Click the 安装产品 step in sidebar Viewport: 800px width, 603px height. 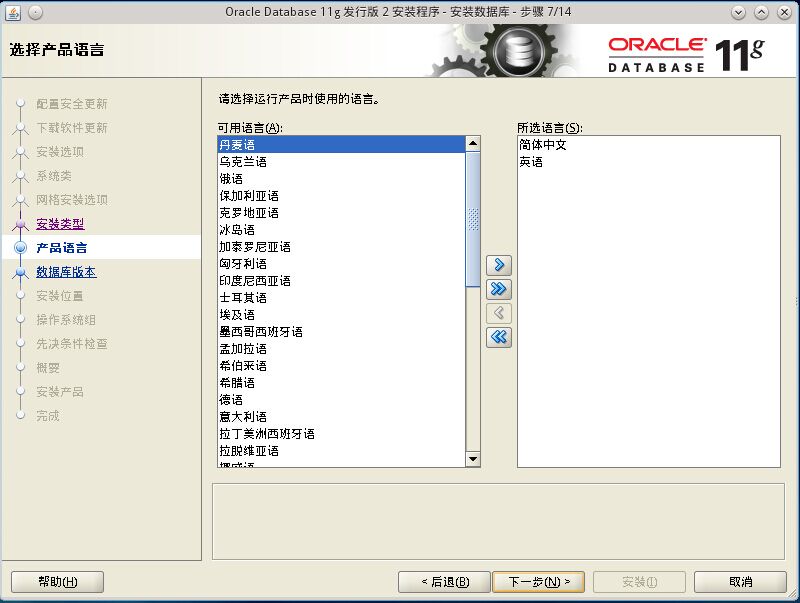(60, 392)
